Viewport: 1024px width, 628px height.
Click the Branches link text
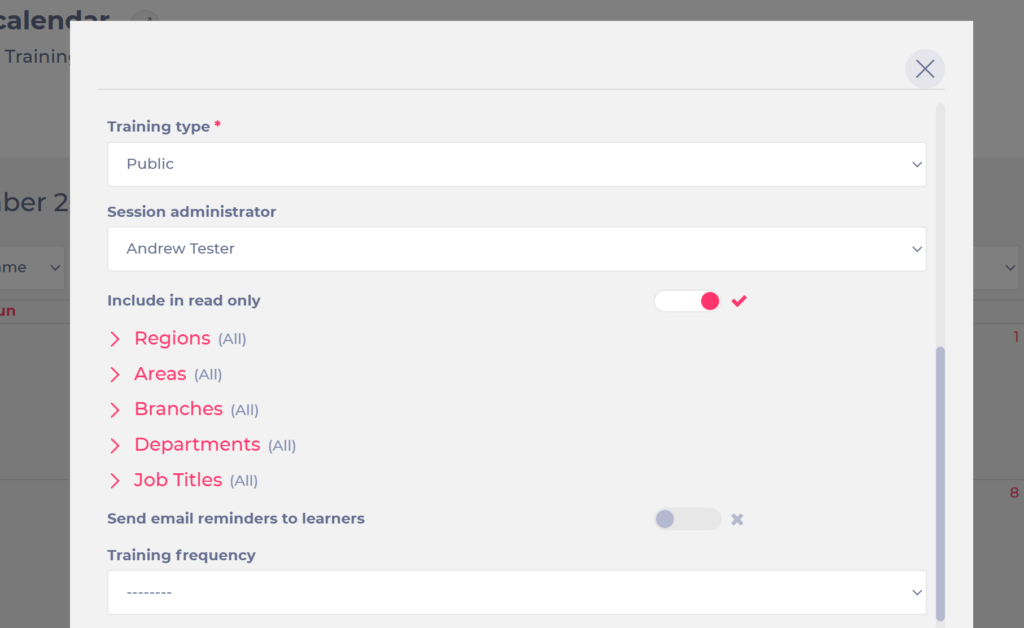pos(179,409)
